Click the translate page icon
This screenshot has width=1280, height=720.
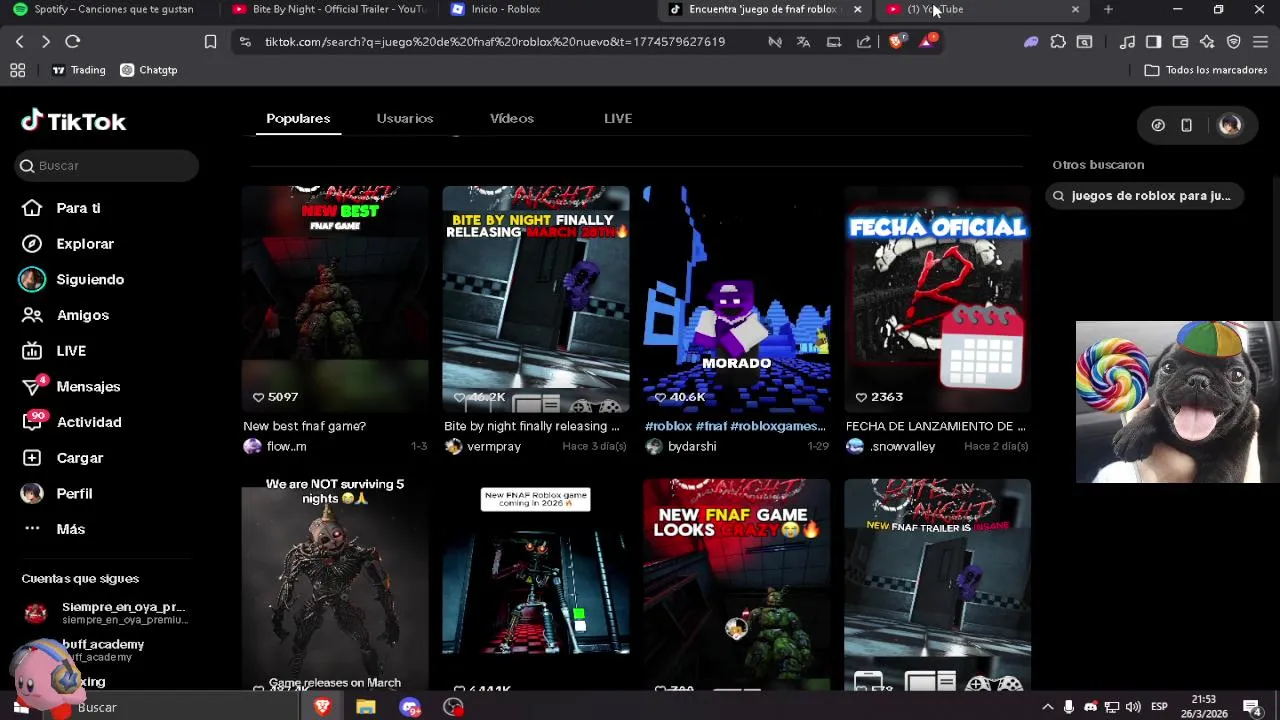click(x=803, y=42)
